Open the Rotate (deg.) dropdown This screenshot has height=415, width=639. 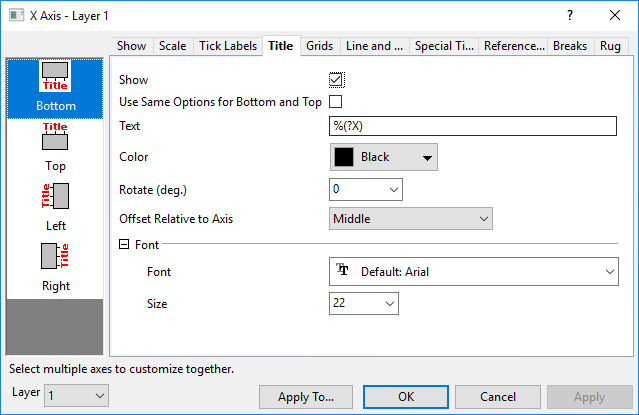point(365,188)
